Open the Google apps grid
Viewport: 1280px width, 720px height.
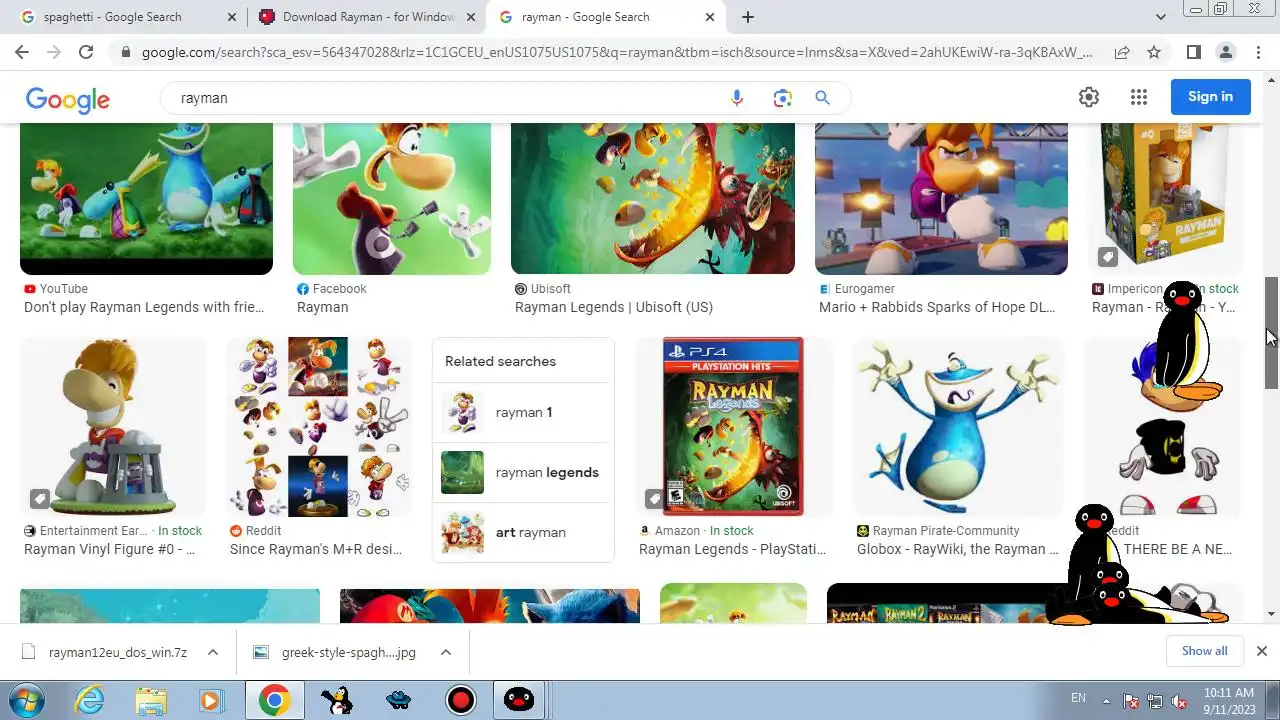(1139, 97)
